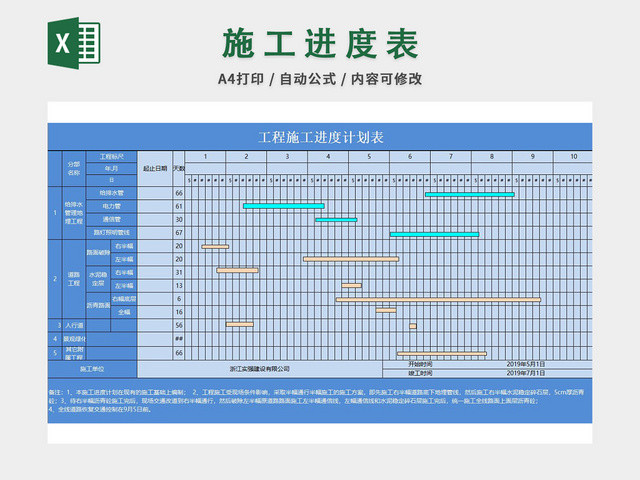Click the 通信管 row label

111,220
